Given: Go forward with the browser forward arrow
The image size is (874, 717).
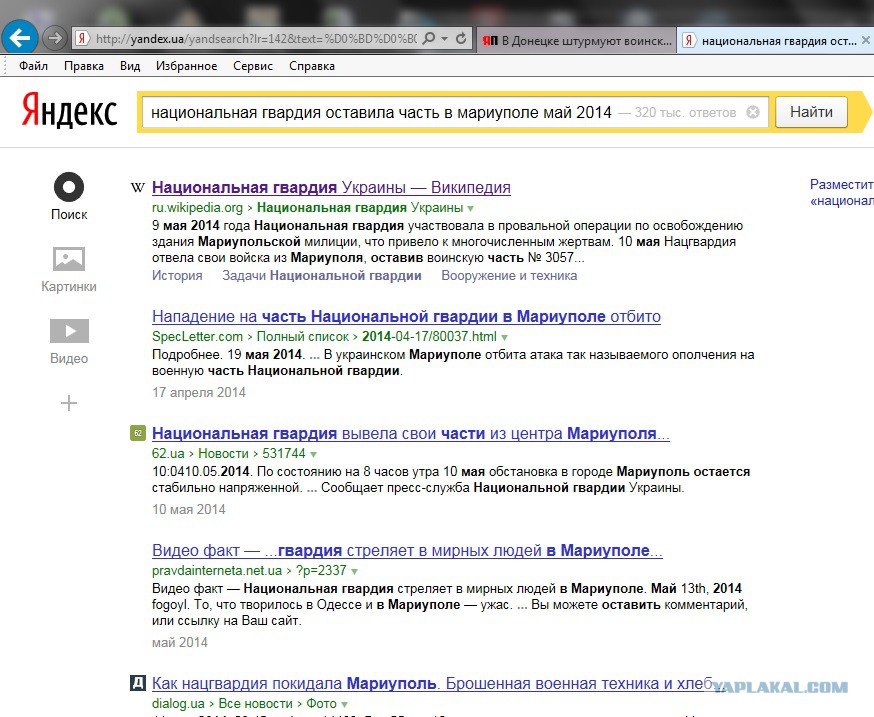Looking at the screenshot, I should coord(55,38).
